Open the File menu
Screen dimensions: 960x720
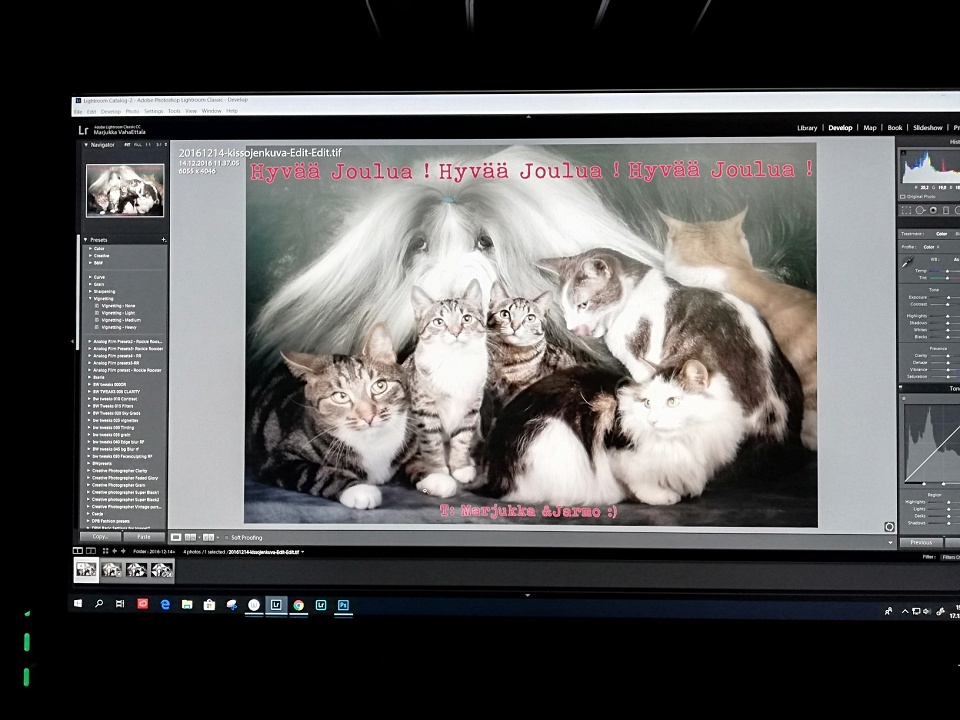[x=78, y=111]
